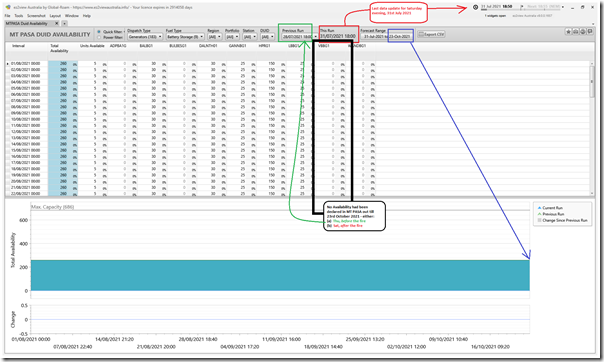Click the Max. Capacity (686) chart label
The image size is (604, 362).
pyautogui.click(x=52, y=207)
